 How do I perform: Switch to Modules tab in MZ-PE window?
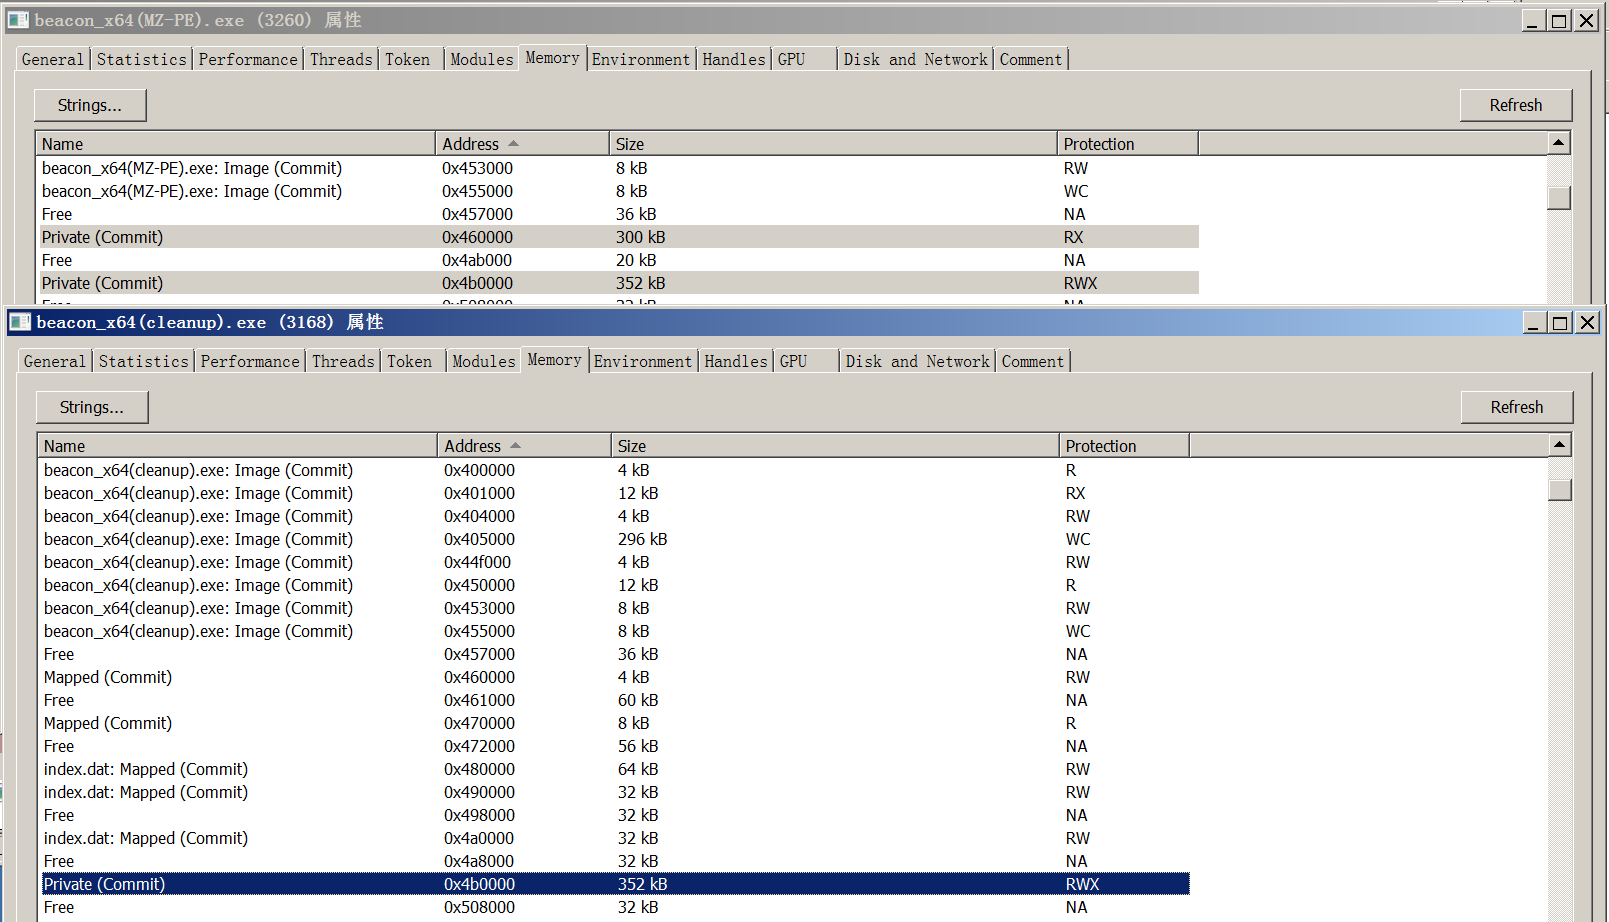(481, 59)
